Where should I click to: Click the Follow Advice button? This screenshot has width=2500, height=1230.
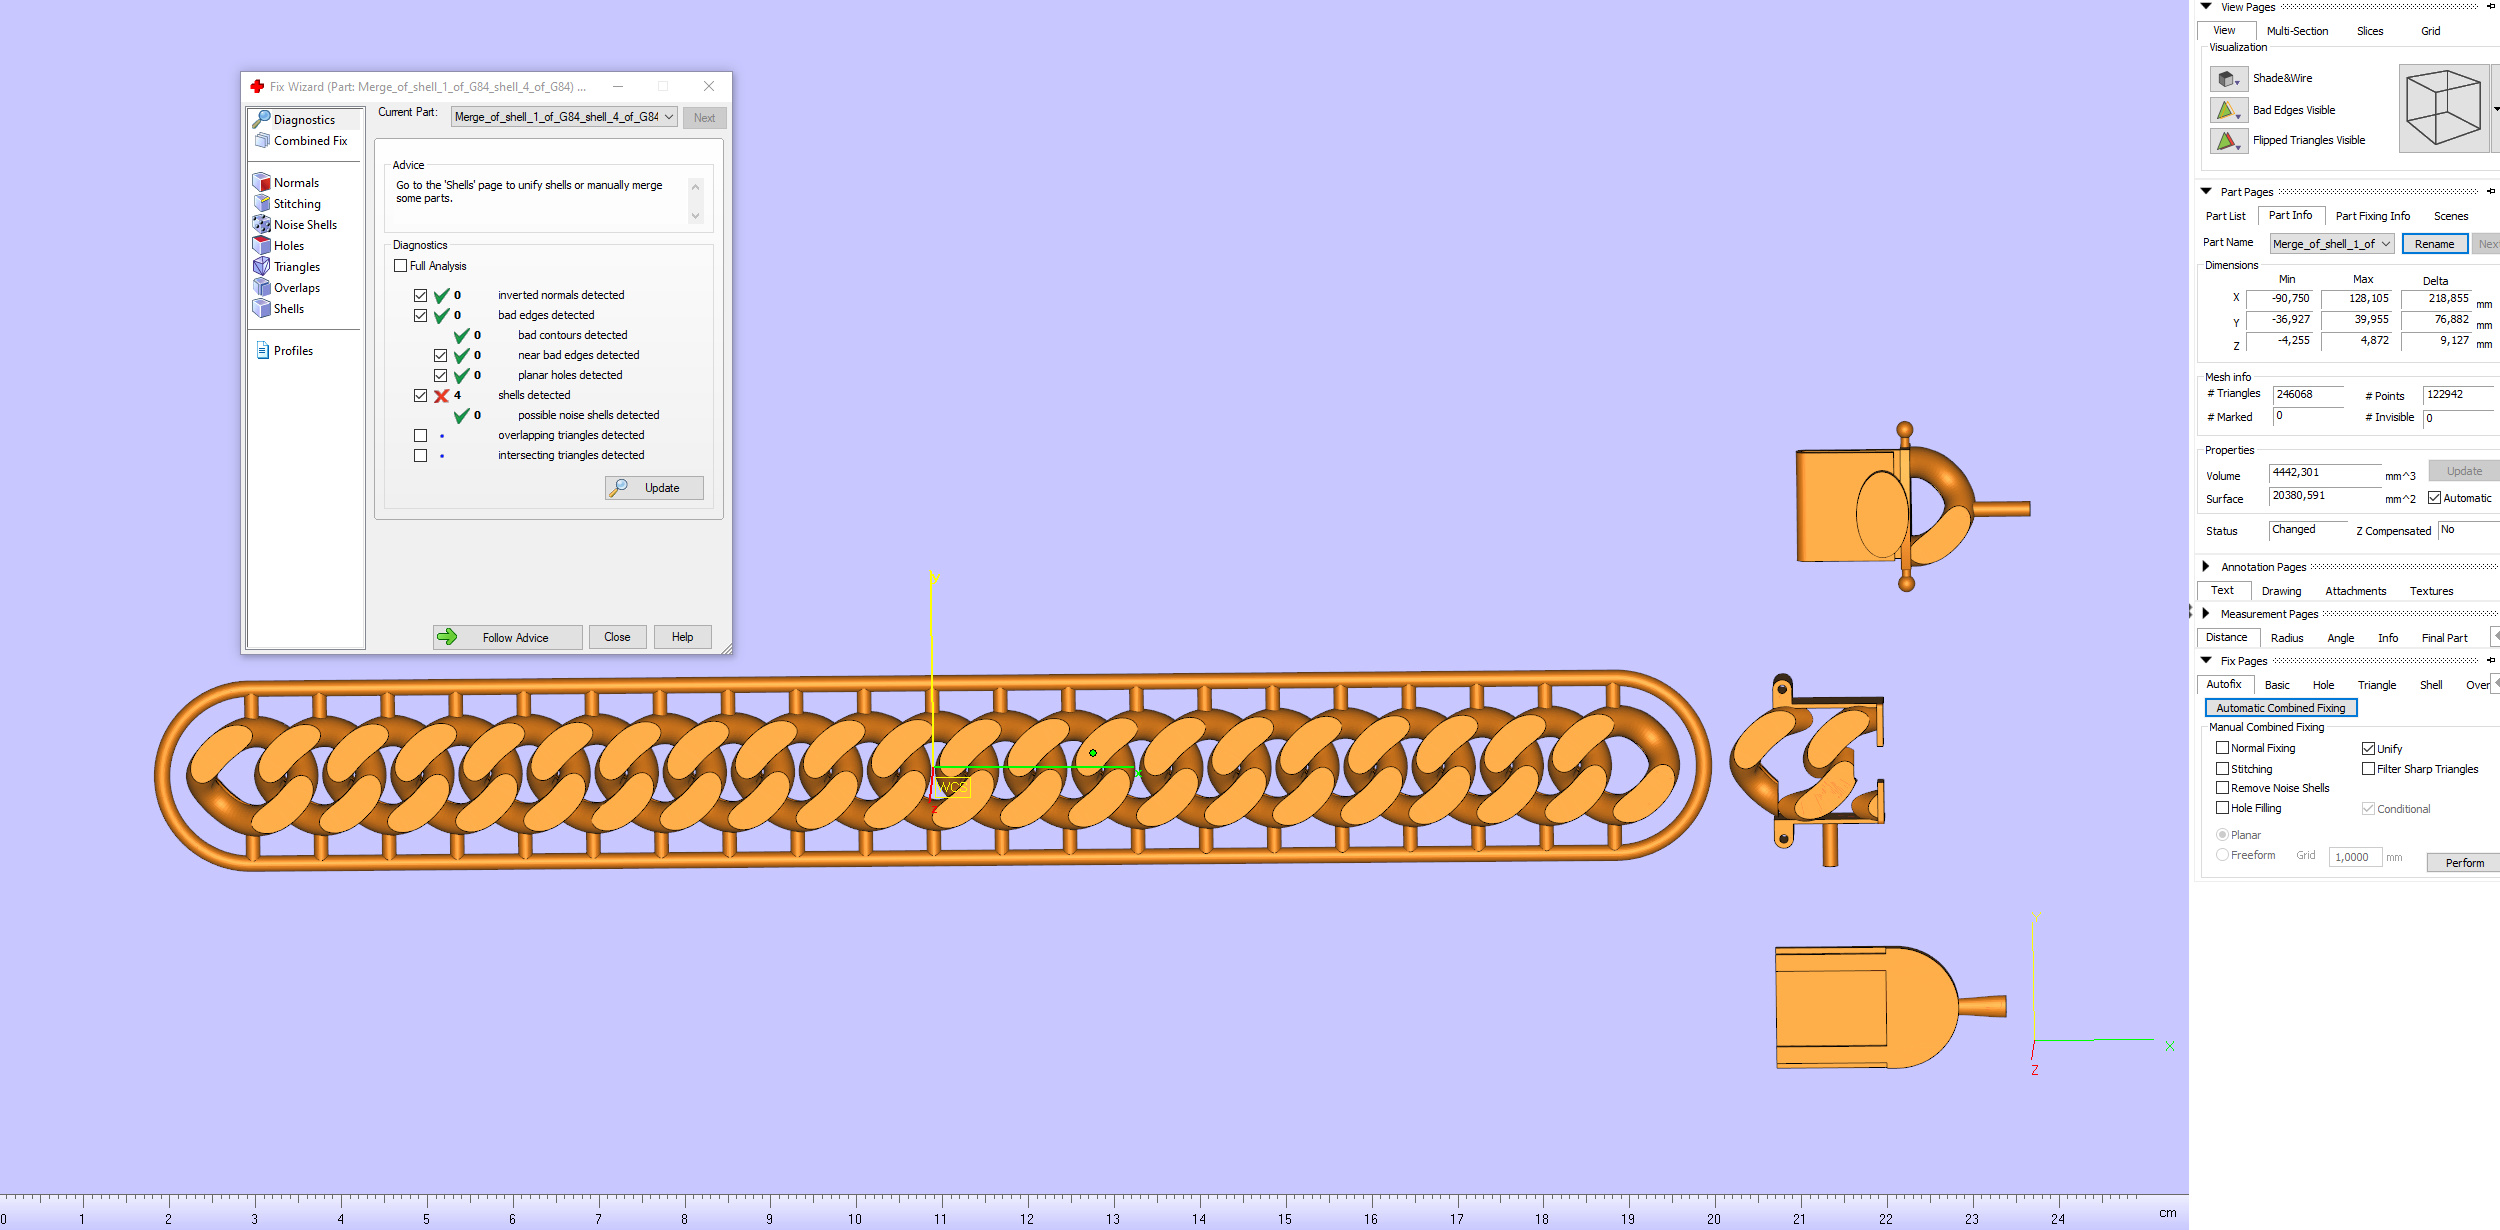coord(507,637)
